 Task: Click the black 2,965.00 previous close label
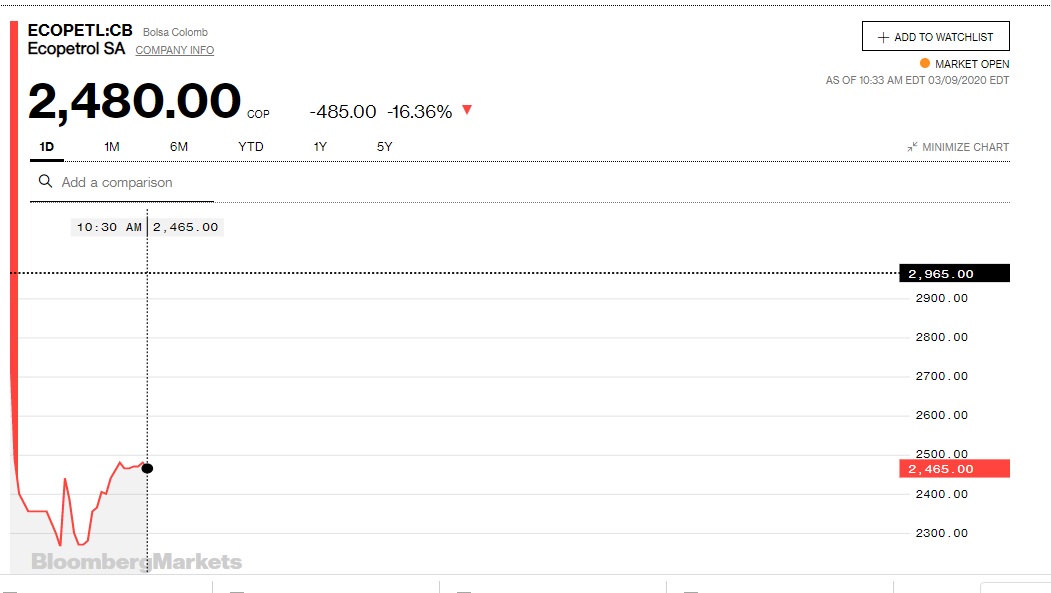954,273
